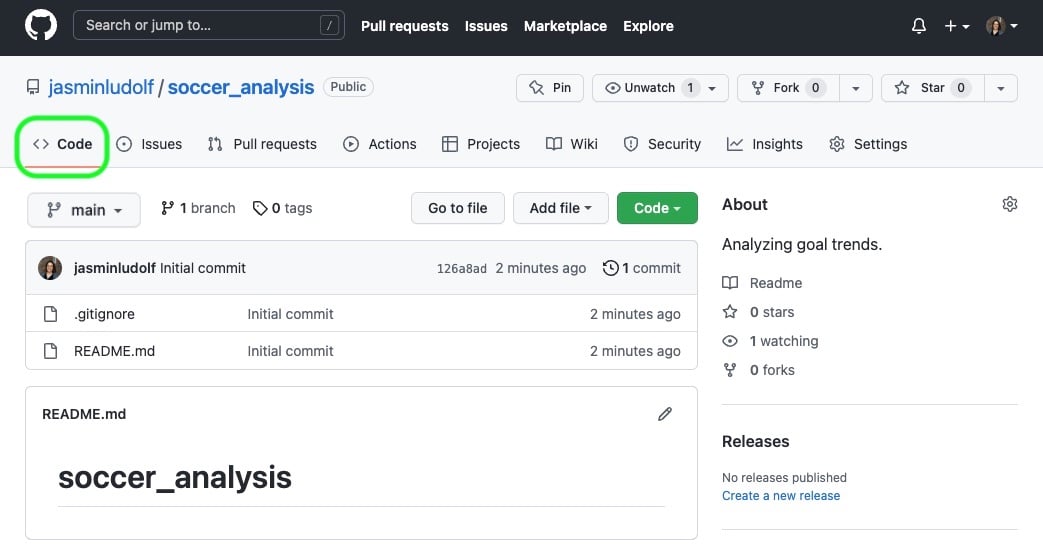Expand the plus create-new menu
The width and height of the screenshot is (1043, 556).
coord(957,26)
